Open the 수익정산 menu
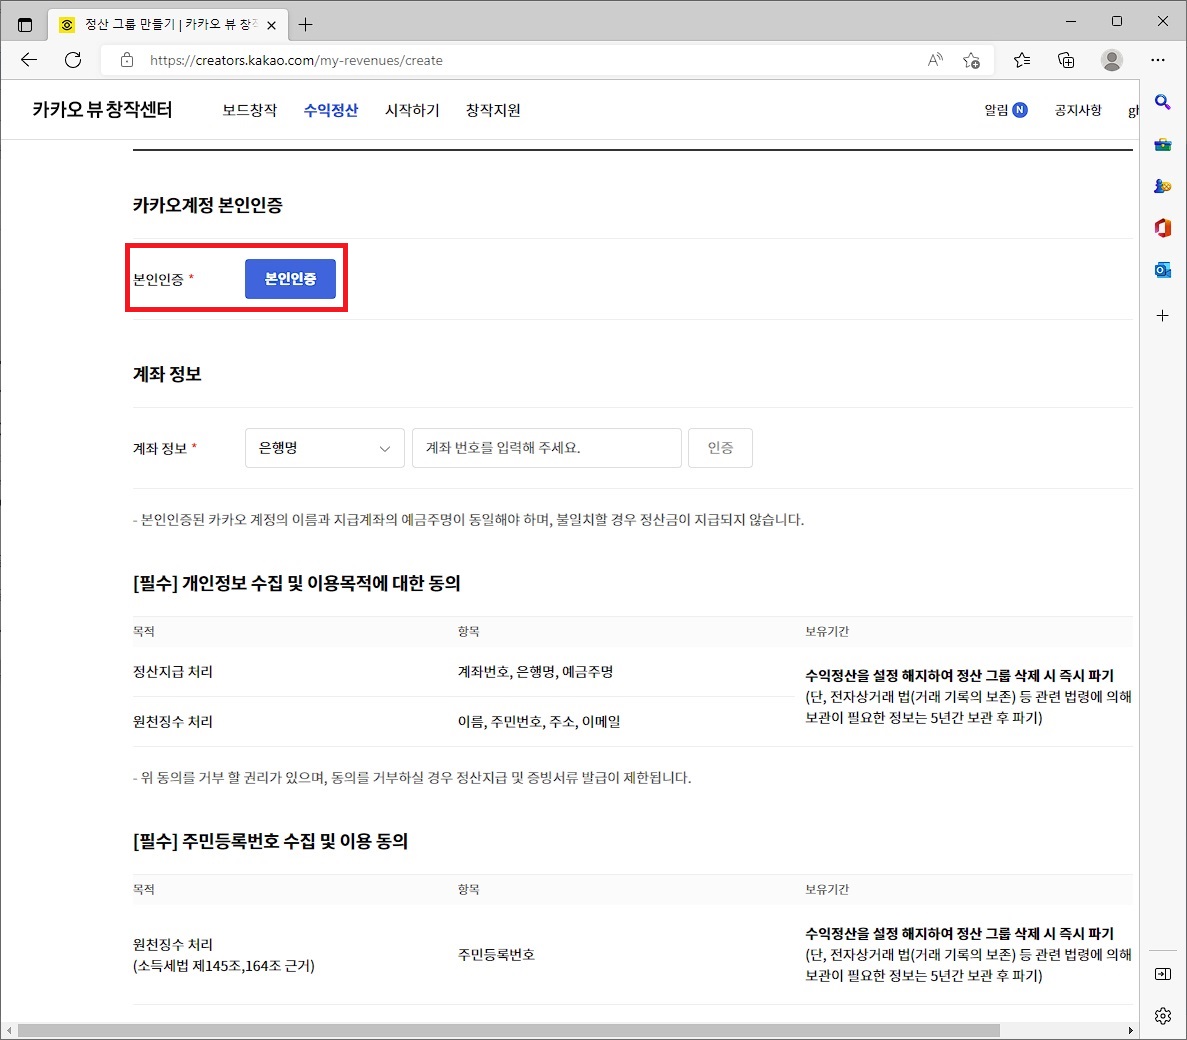Viewport: 1187px width, 1040px height. tap(331, 111)
